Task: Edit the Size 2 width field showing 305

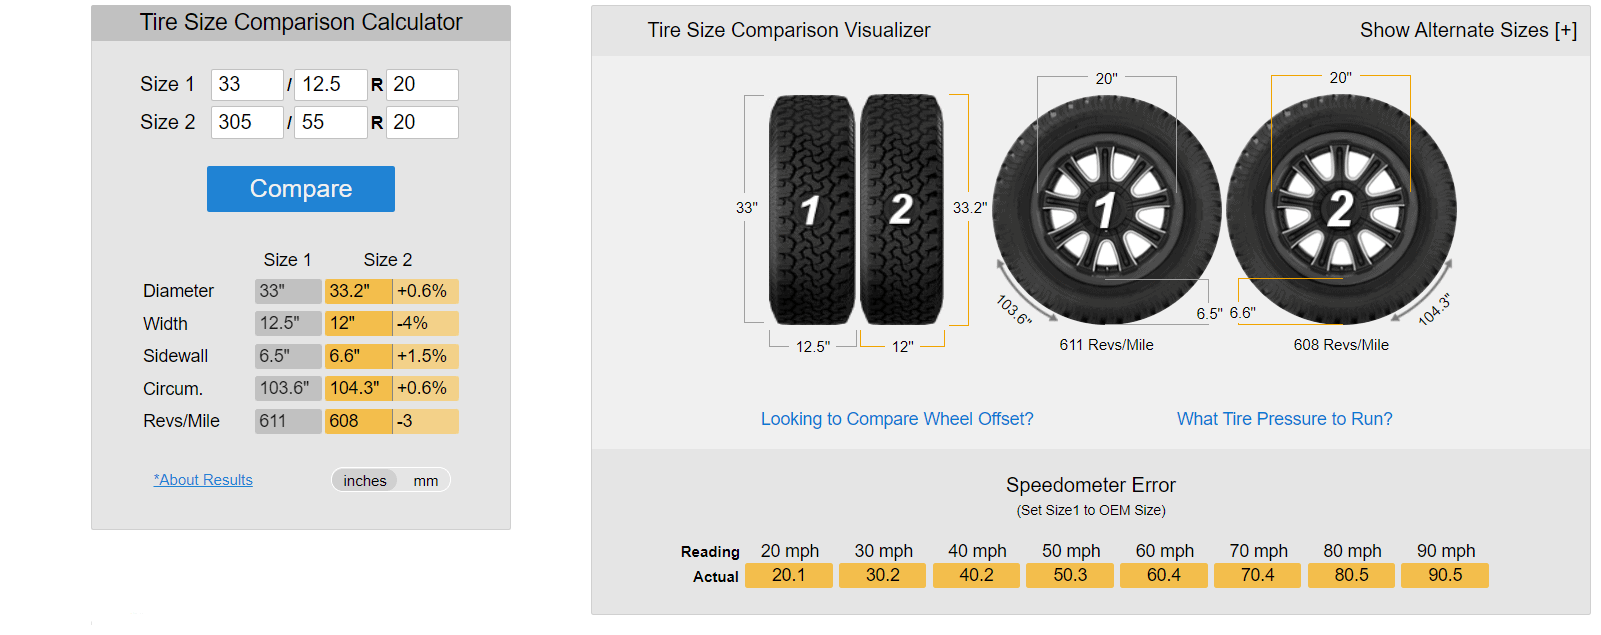Action: pos(246,122)
